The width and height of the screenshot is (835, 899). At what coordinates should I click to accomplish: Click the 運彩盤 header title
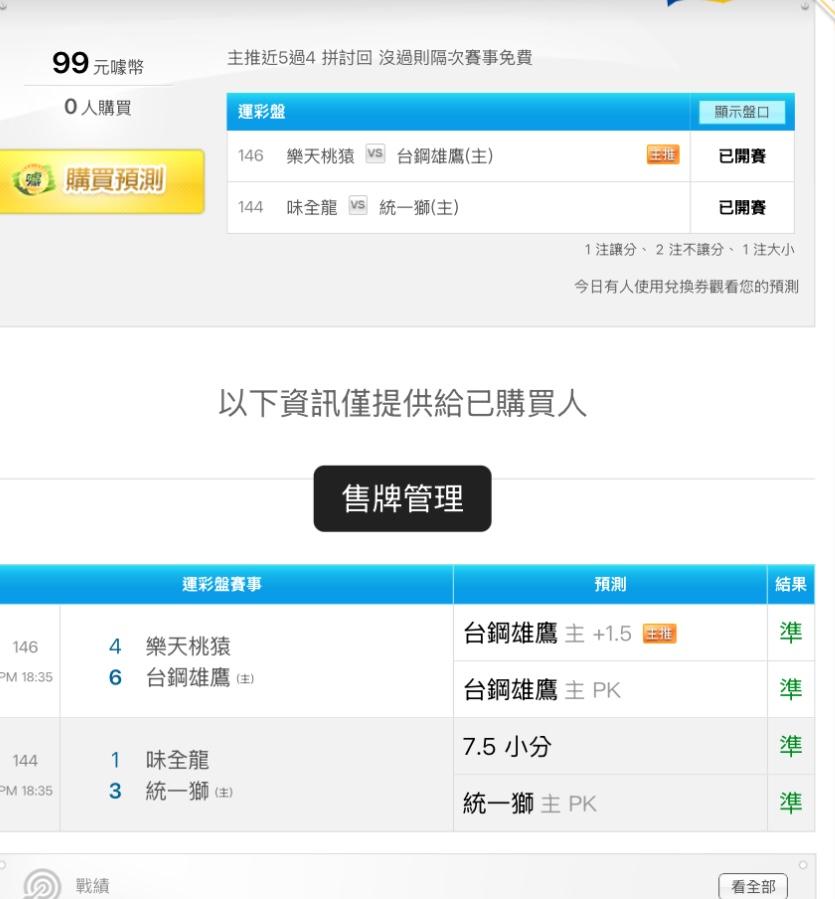pyautogui.click(x=262, y=112)
